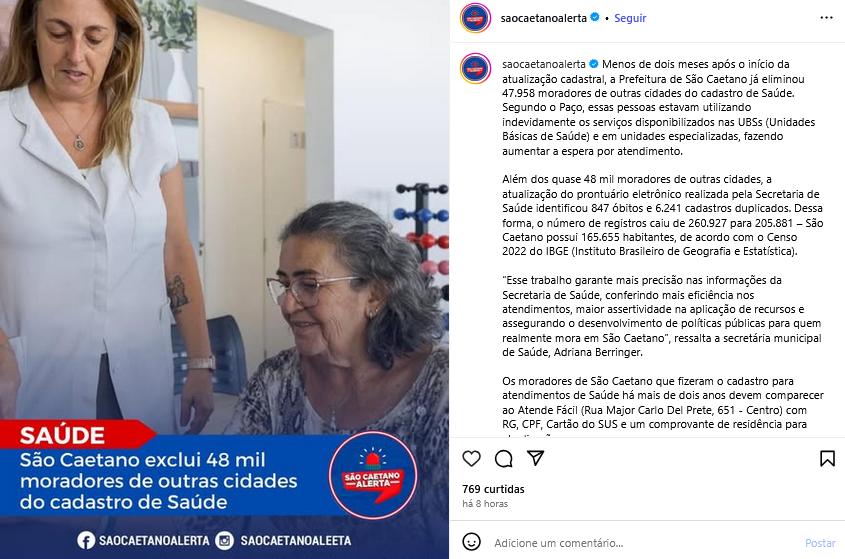Click the 'há 8 horas' timestamp
845x559 pixels.
[x=485, y=503]
